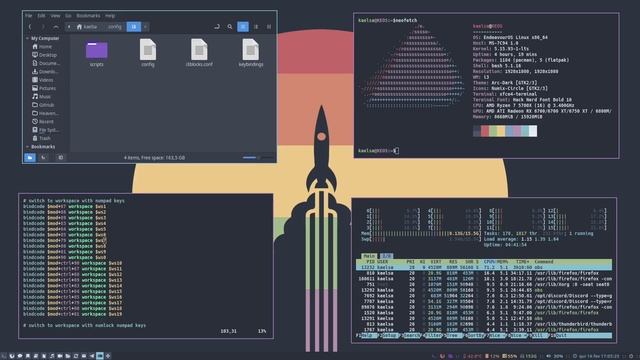
Task: Open Recent in the sidebar
Action: click(x=43, y=122)
